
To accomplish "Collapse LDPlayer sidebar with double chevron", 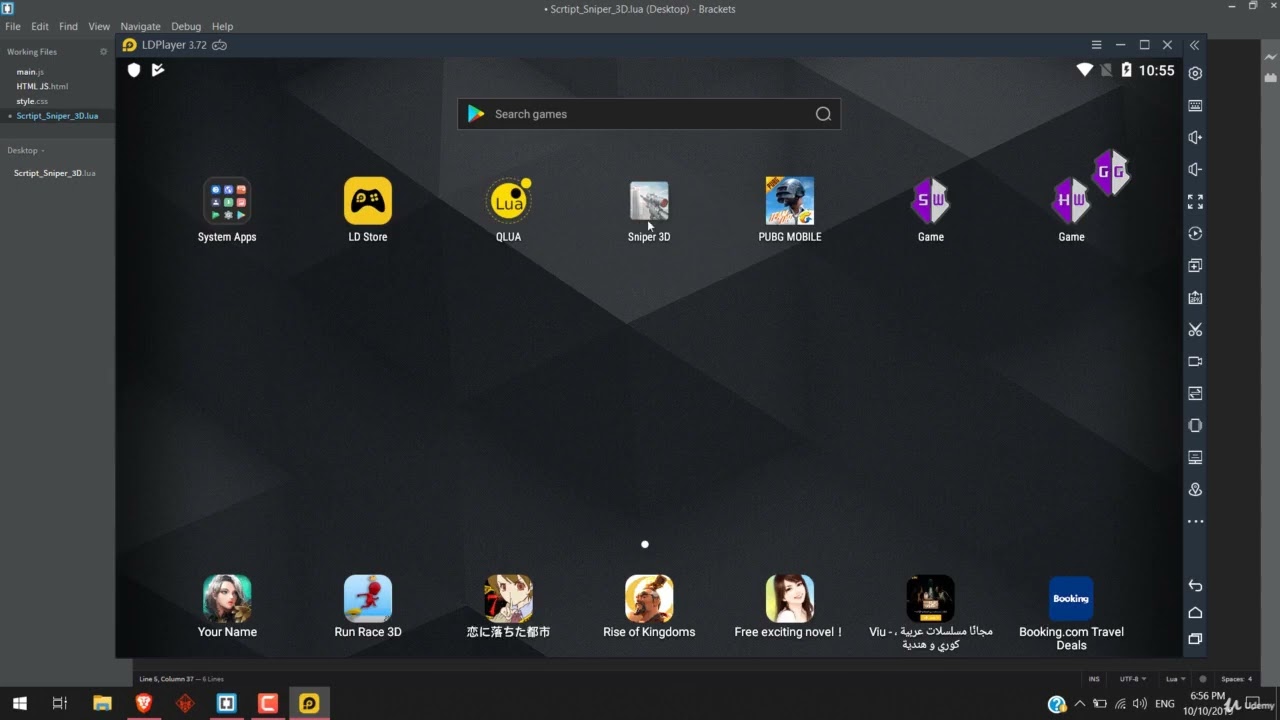I will click(1194, 45).
